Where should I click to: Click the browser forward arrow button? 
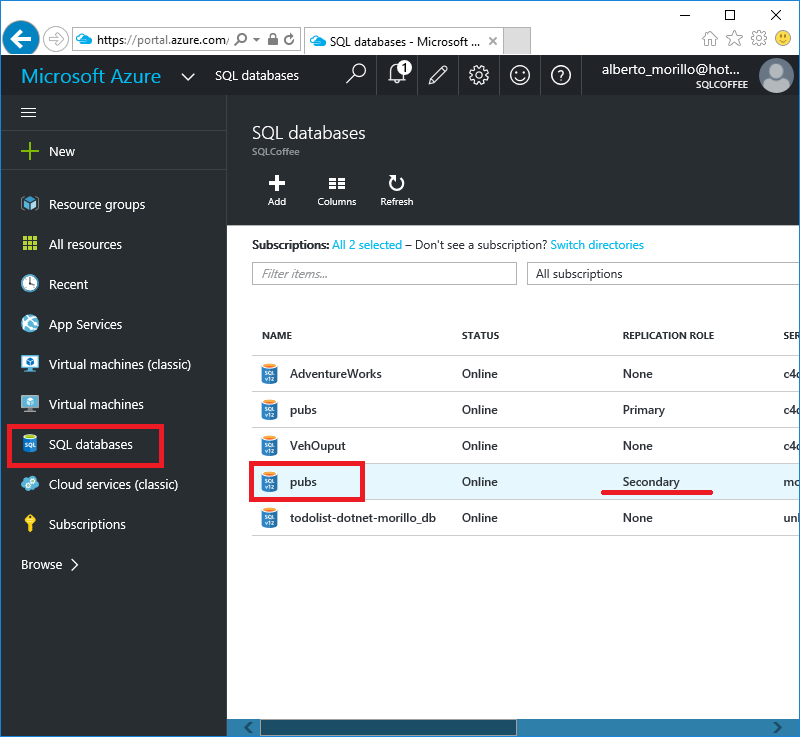[x=56, y=39]
